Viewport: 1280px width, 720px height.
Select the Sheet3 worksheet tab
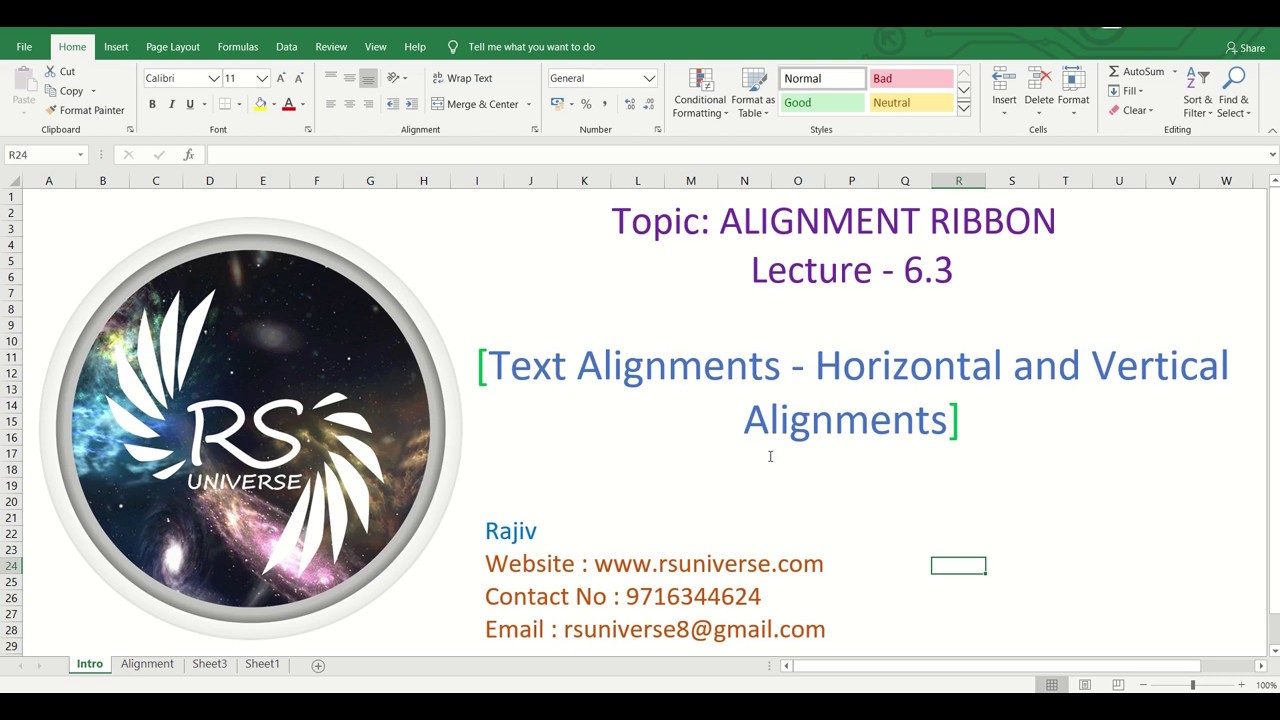tap(209, 664)
